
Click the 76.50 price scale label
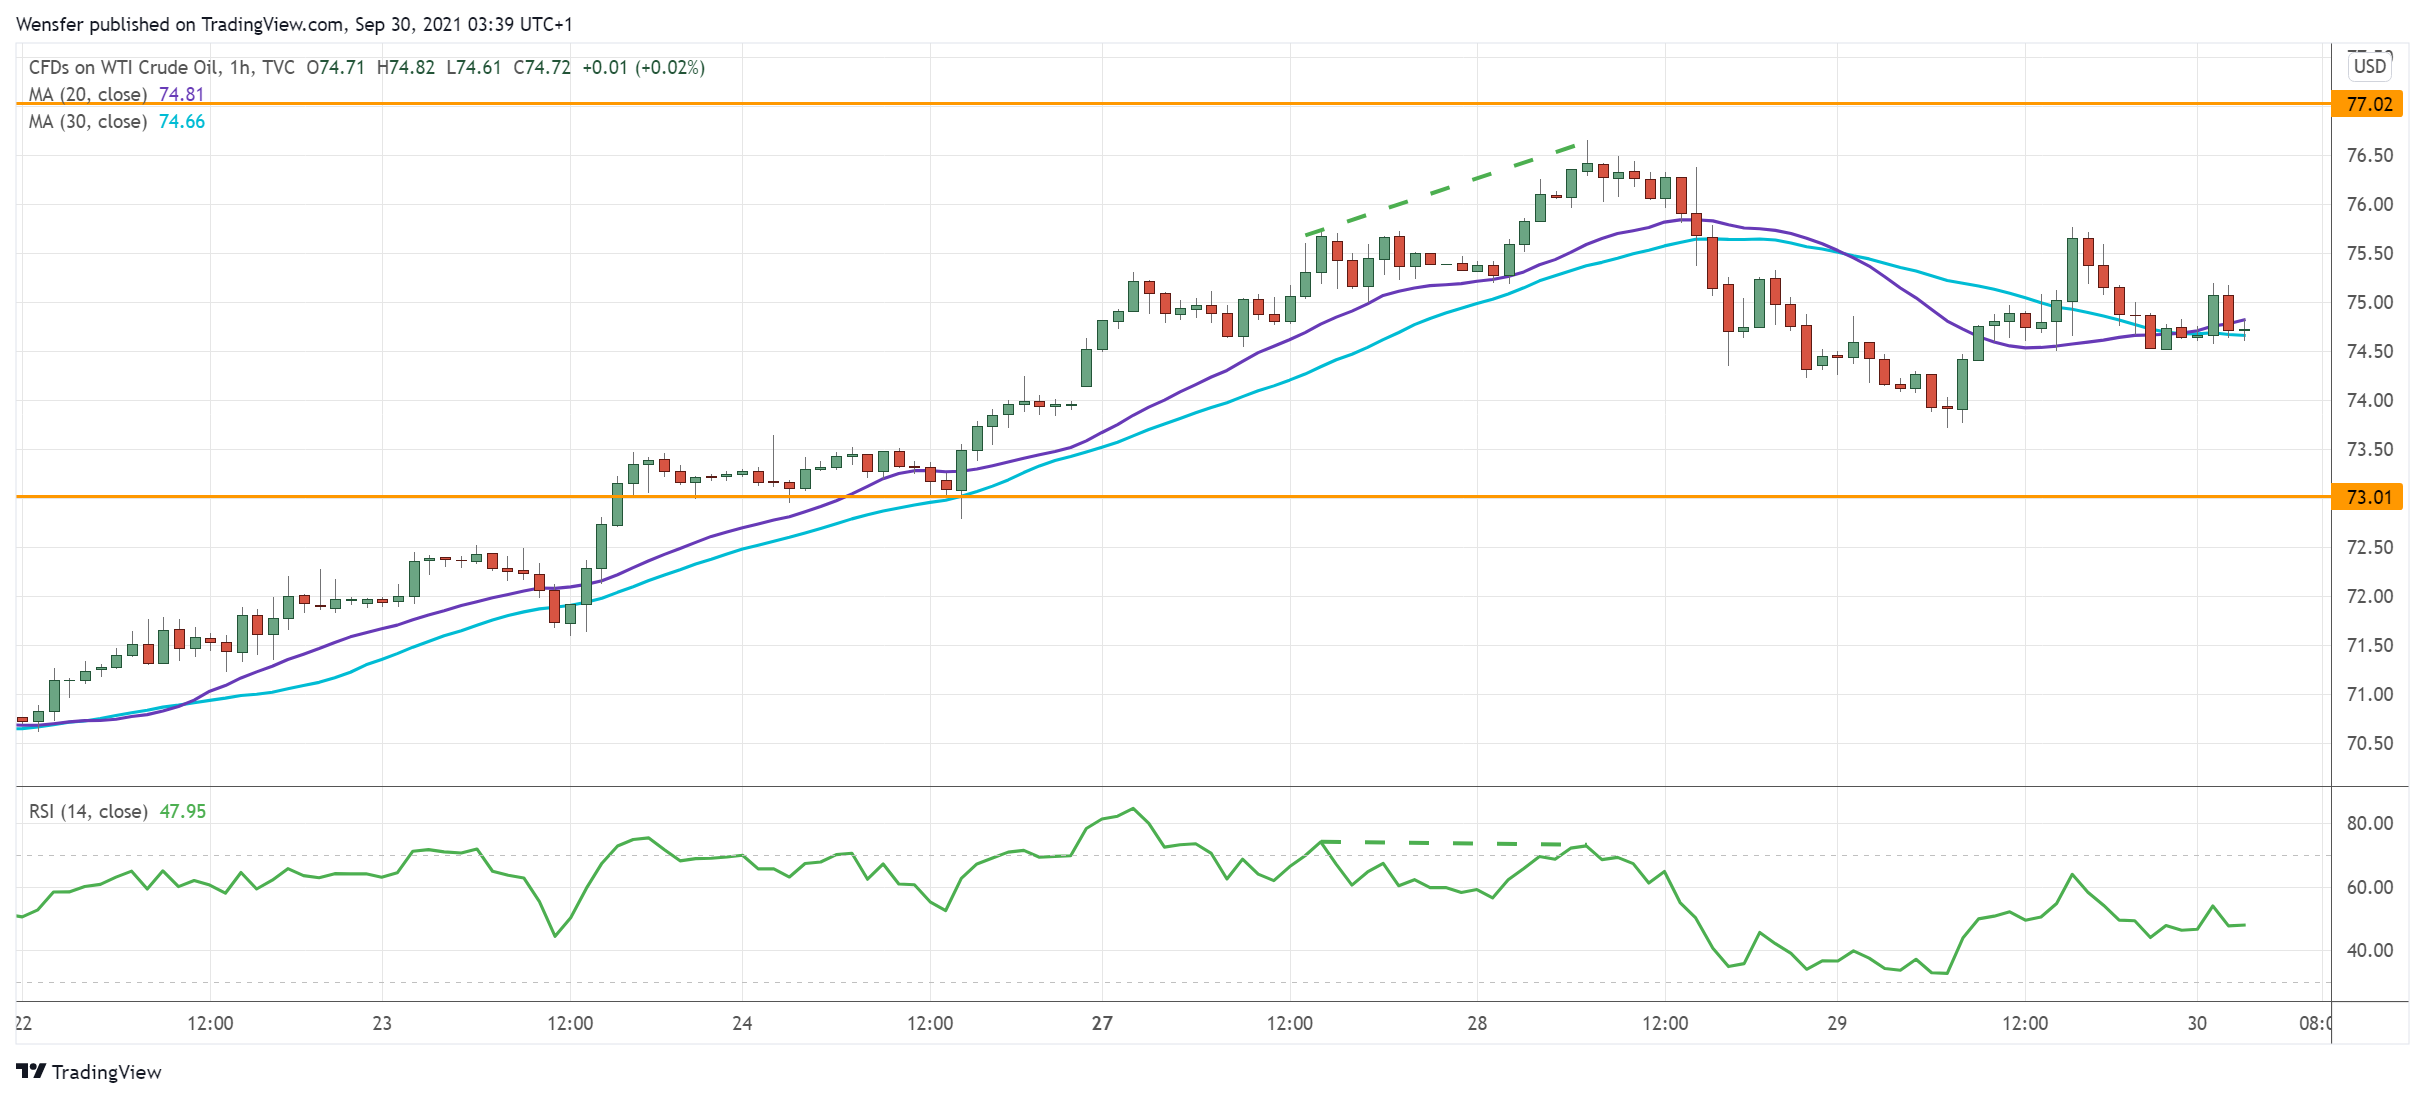(x=2369, y=155)
